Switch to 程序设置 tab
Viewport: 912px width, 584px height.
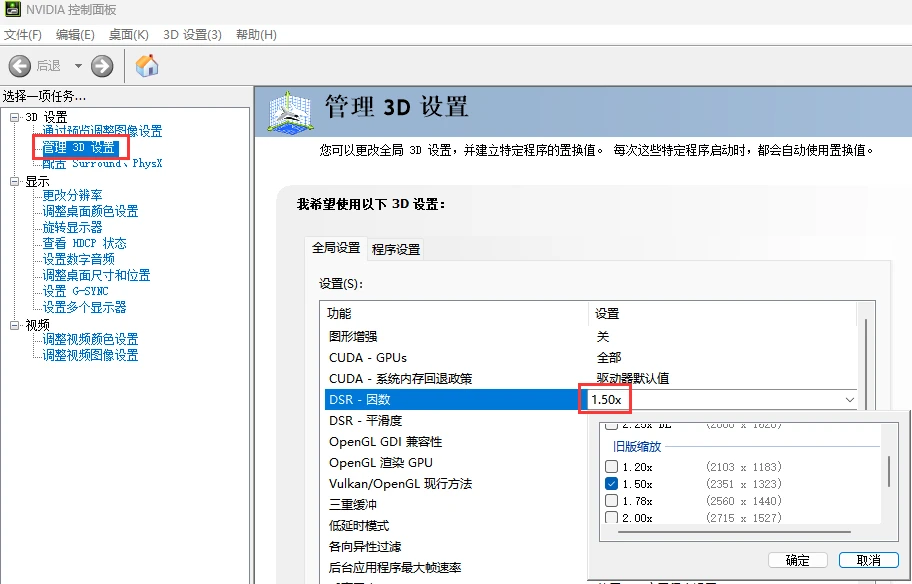click(x=396, y=250)
